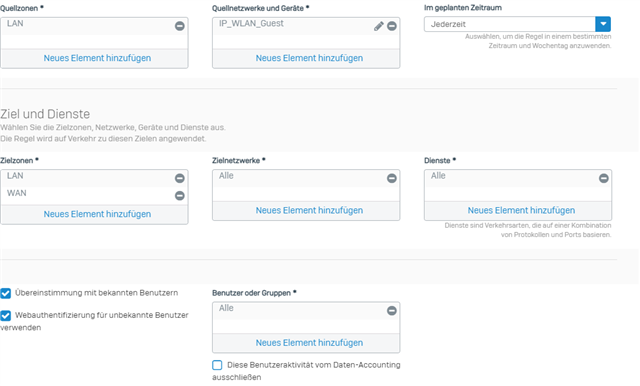640x386 pixels.
Task: Add new element to Quellzonen
Action: [x=97, y=58]
